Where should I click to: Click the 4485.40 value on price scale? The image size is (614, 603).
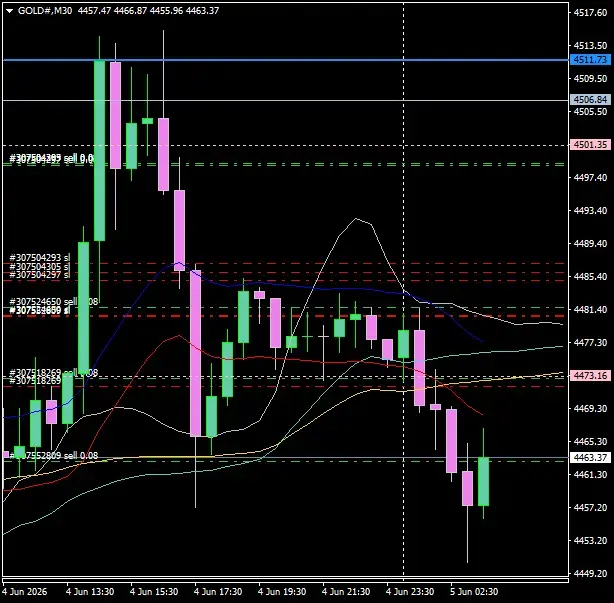590,276
